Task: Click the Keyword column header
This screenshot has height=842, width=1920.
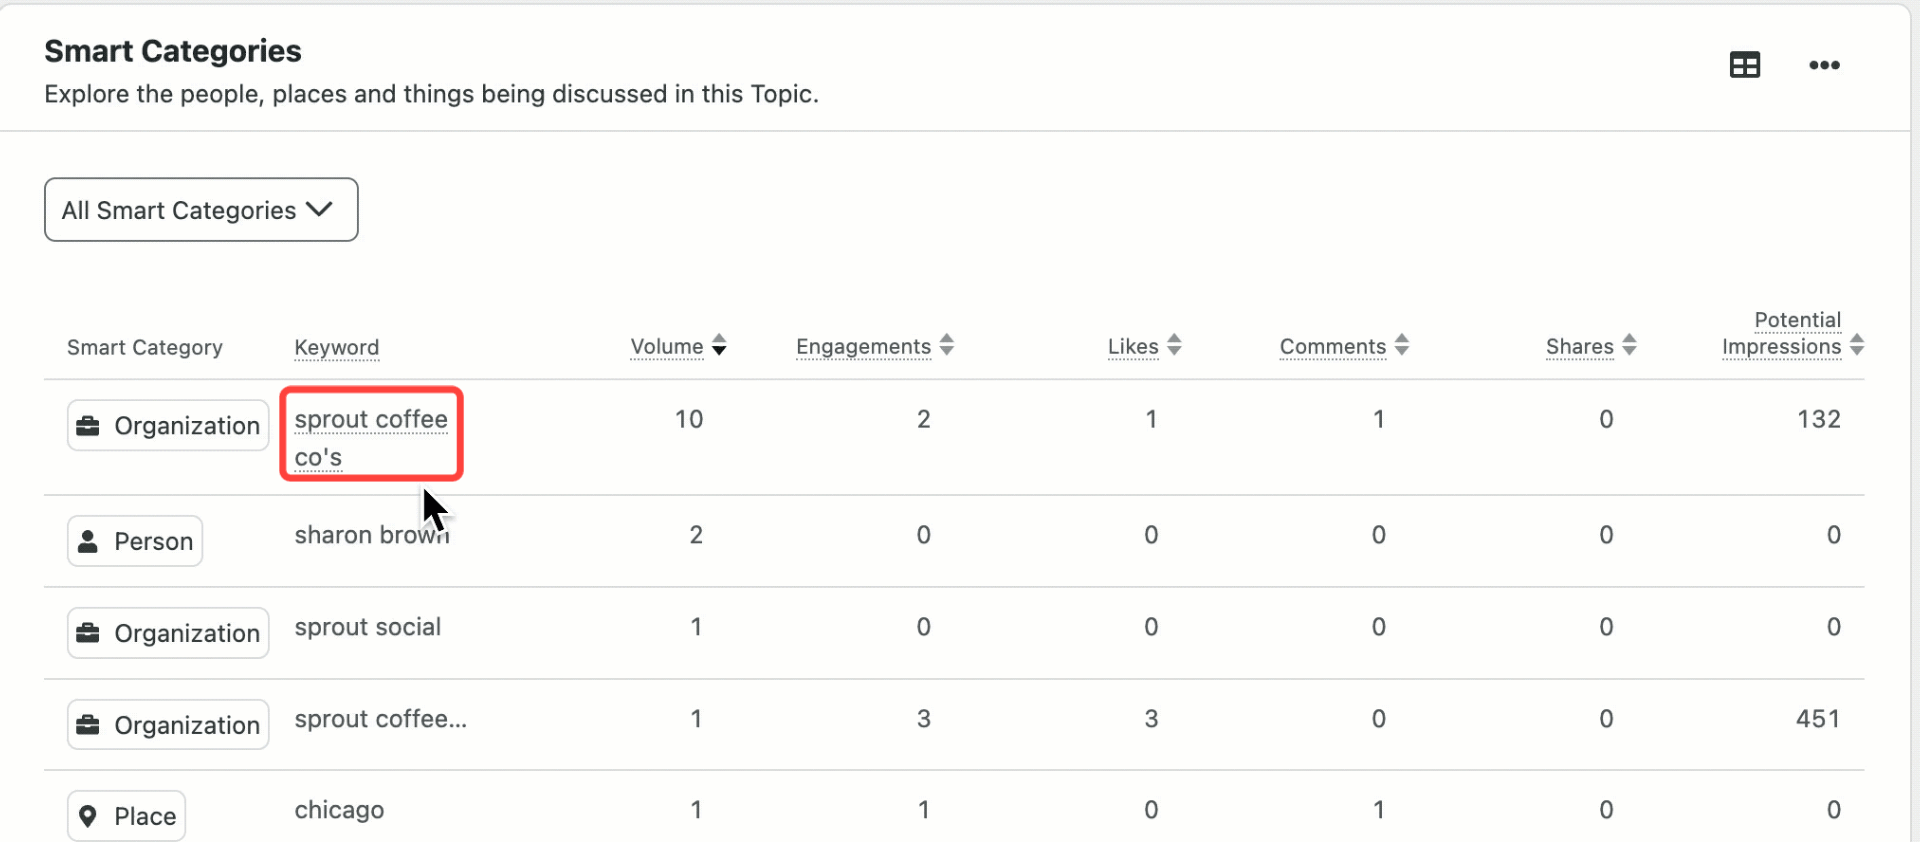Action: (x=337, y=347)
